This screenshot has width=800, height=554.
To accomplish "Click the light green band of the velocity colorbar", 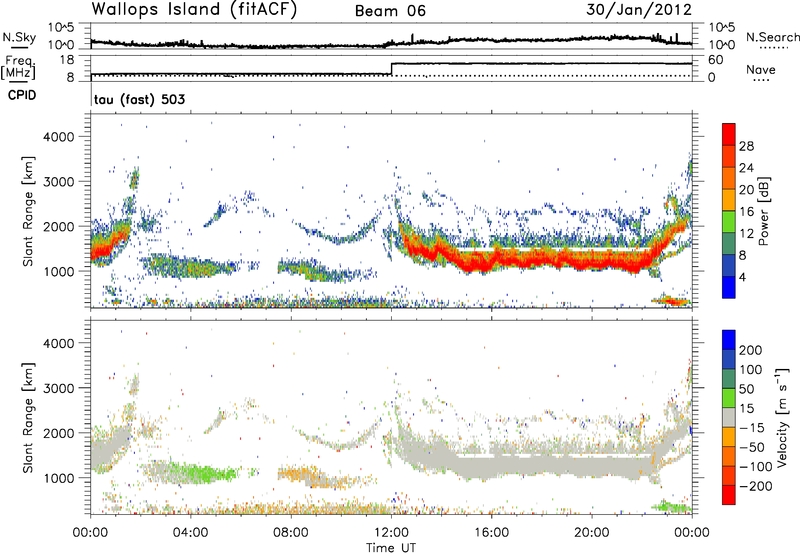I will [729, 398].
